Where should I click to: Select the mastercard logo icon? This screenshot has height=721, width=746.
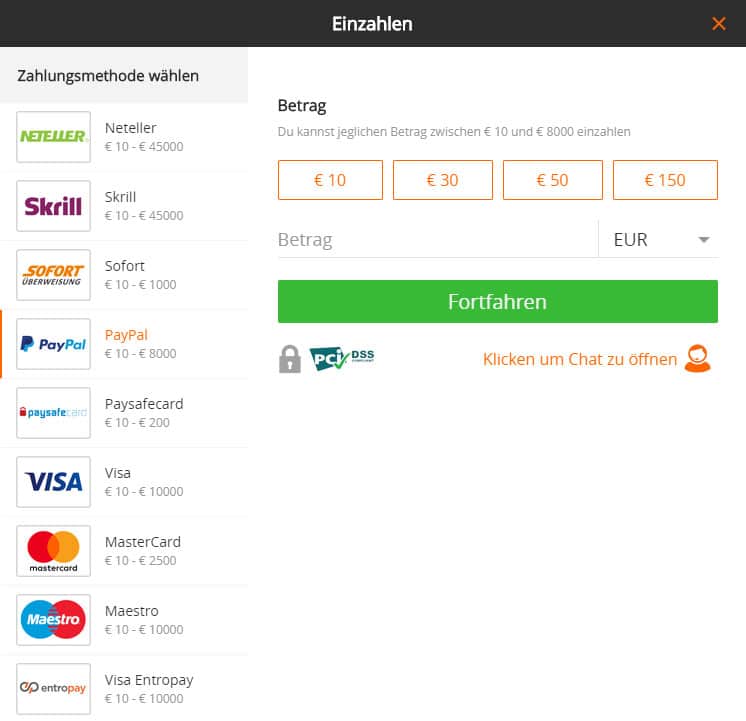tap(53, 551)
